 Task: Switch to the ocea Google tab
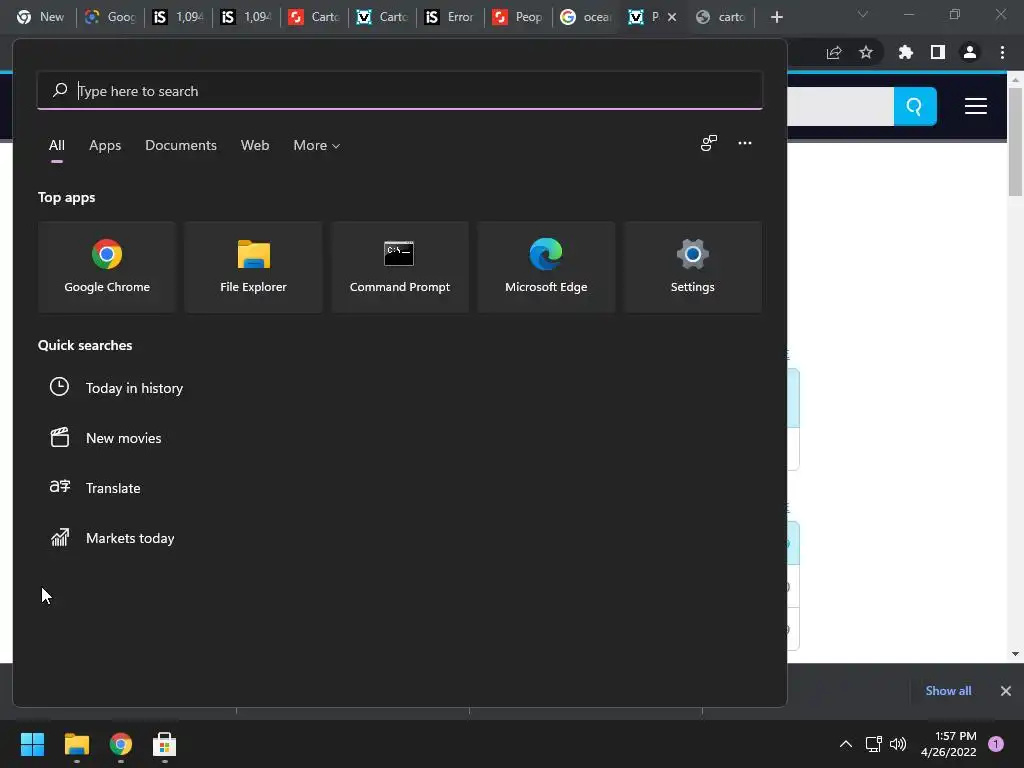pyautogui.click(x=585, y=17)
